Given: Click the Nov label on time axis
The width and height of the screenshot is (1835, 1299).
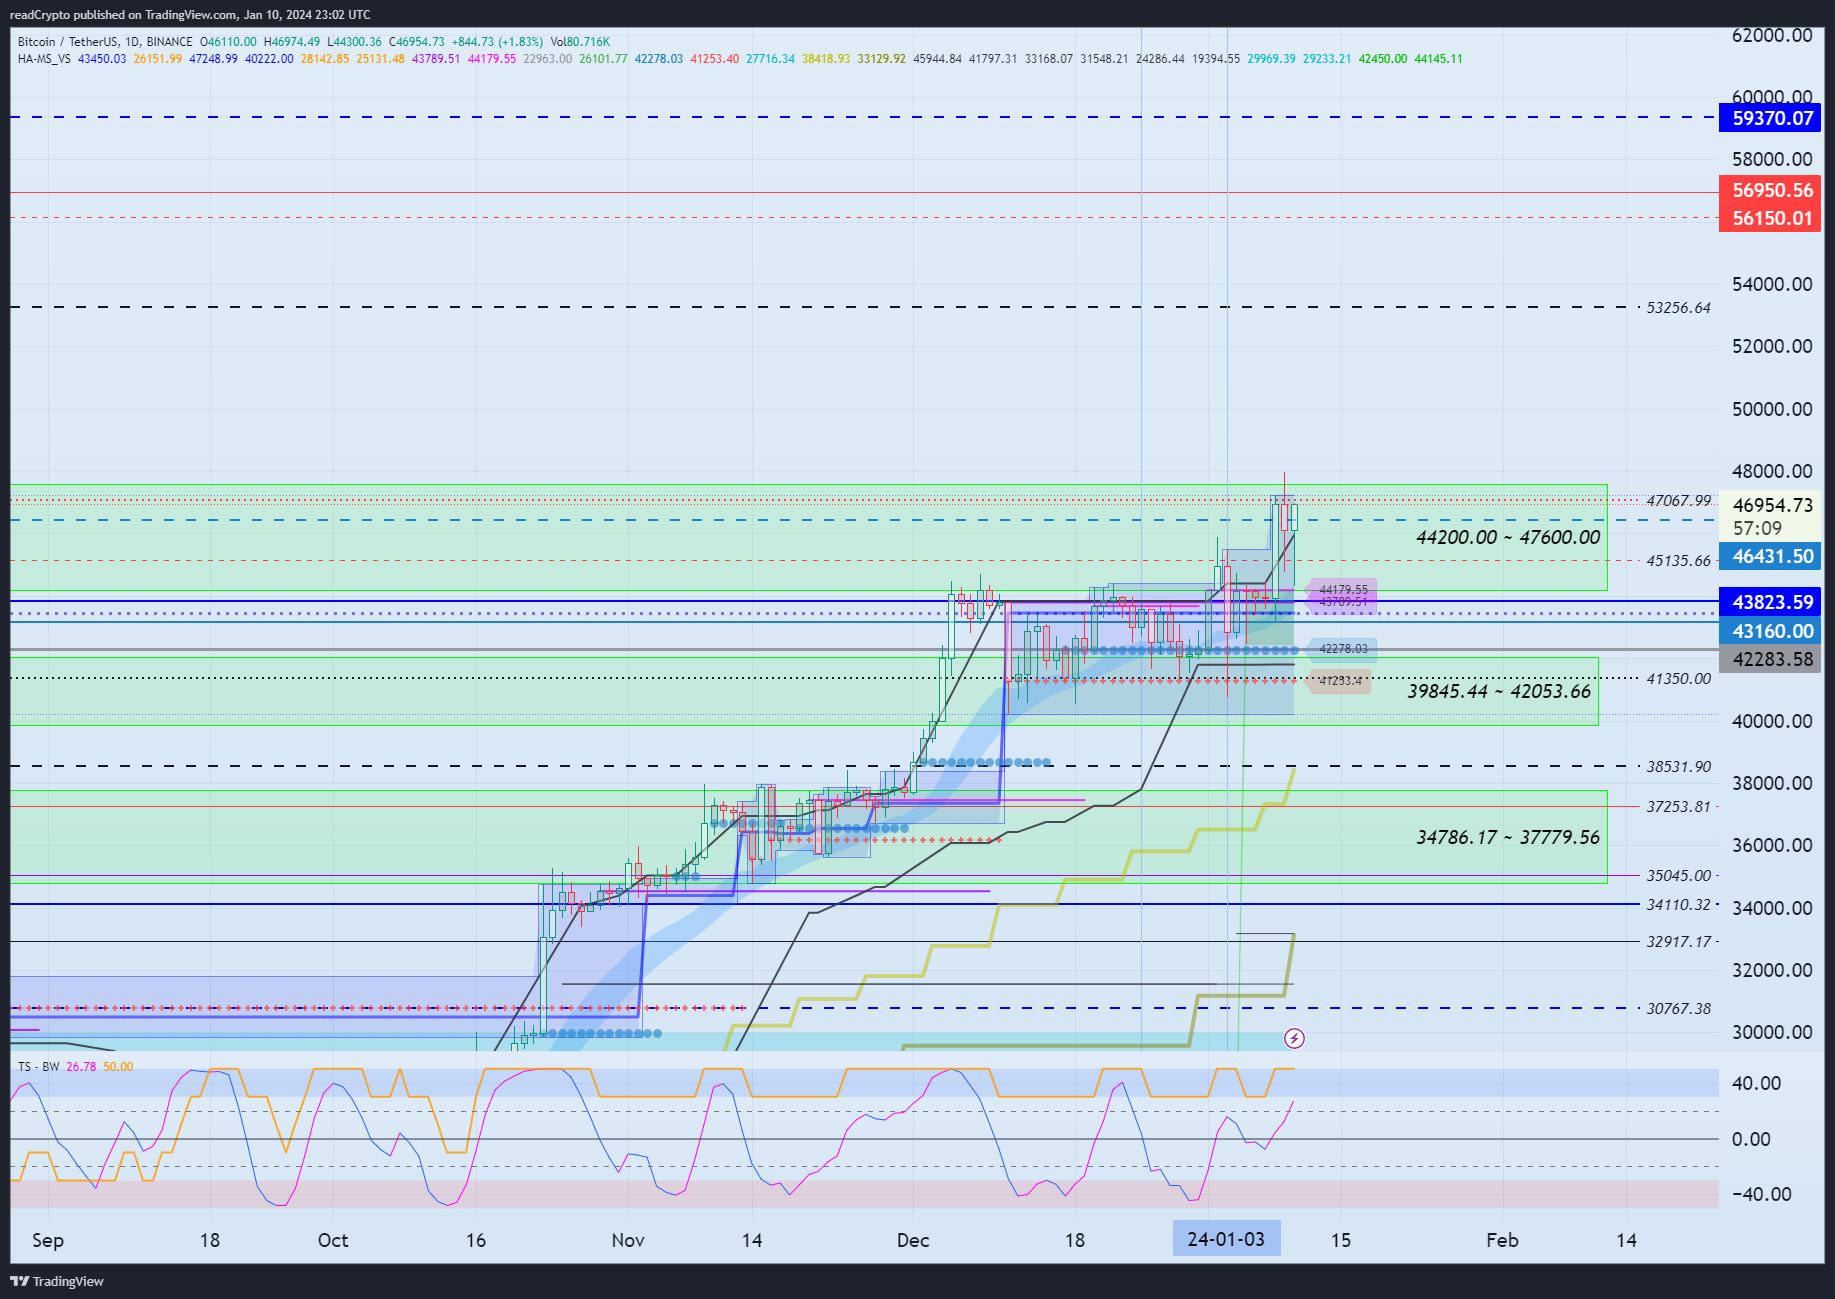Looking at the screenshot, I should coord(628,1240).
